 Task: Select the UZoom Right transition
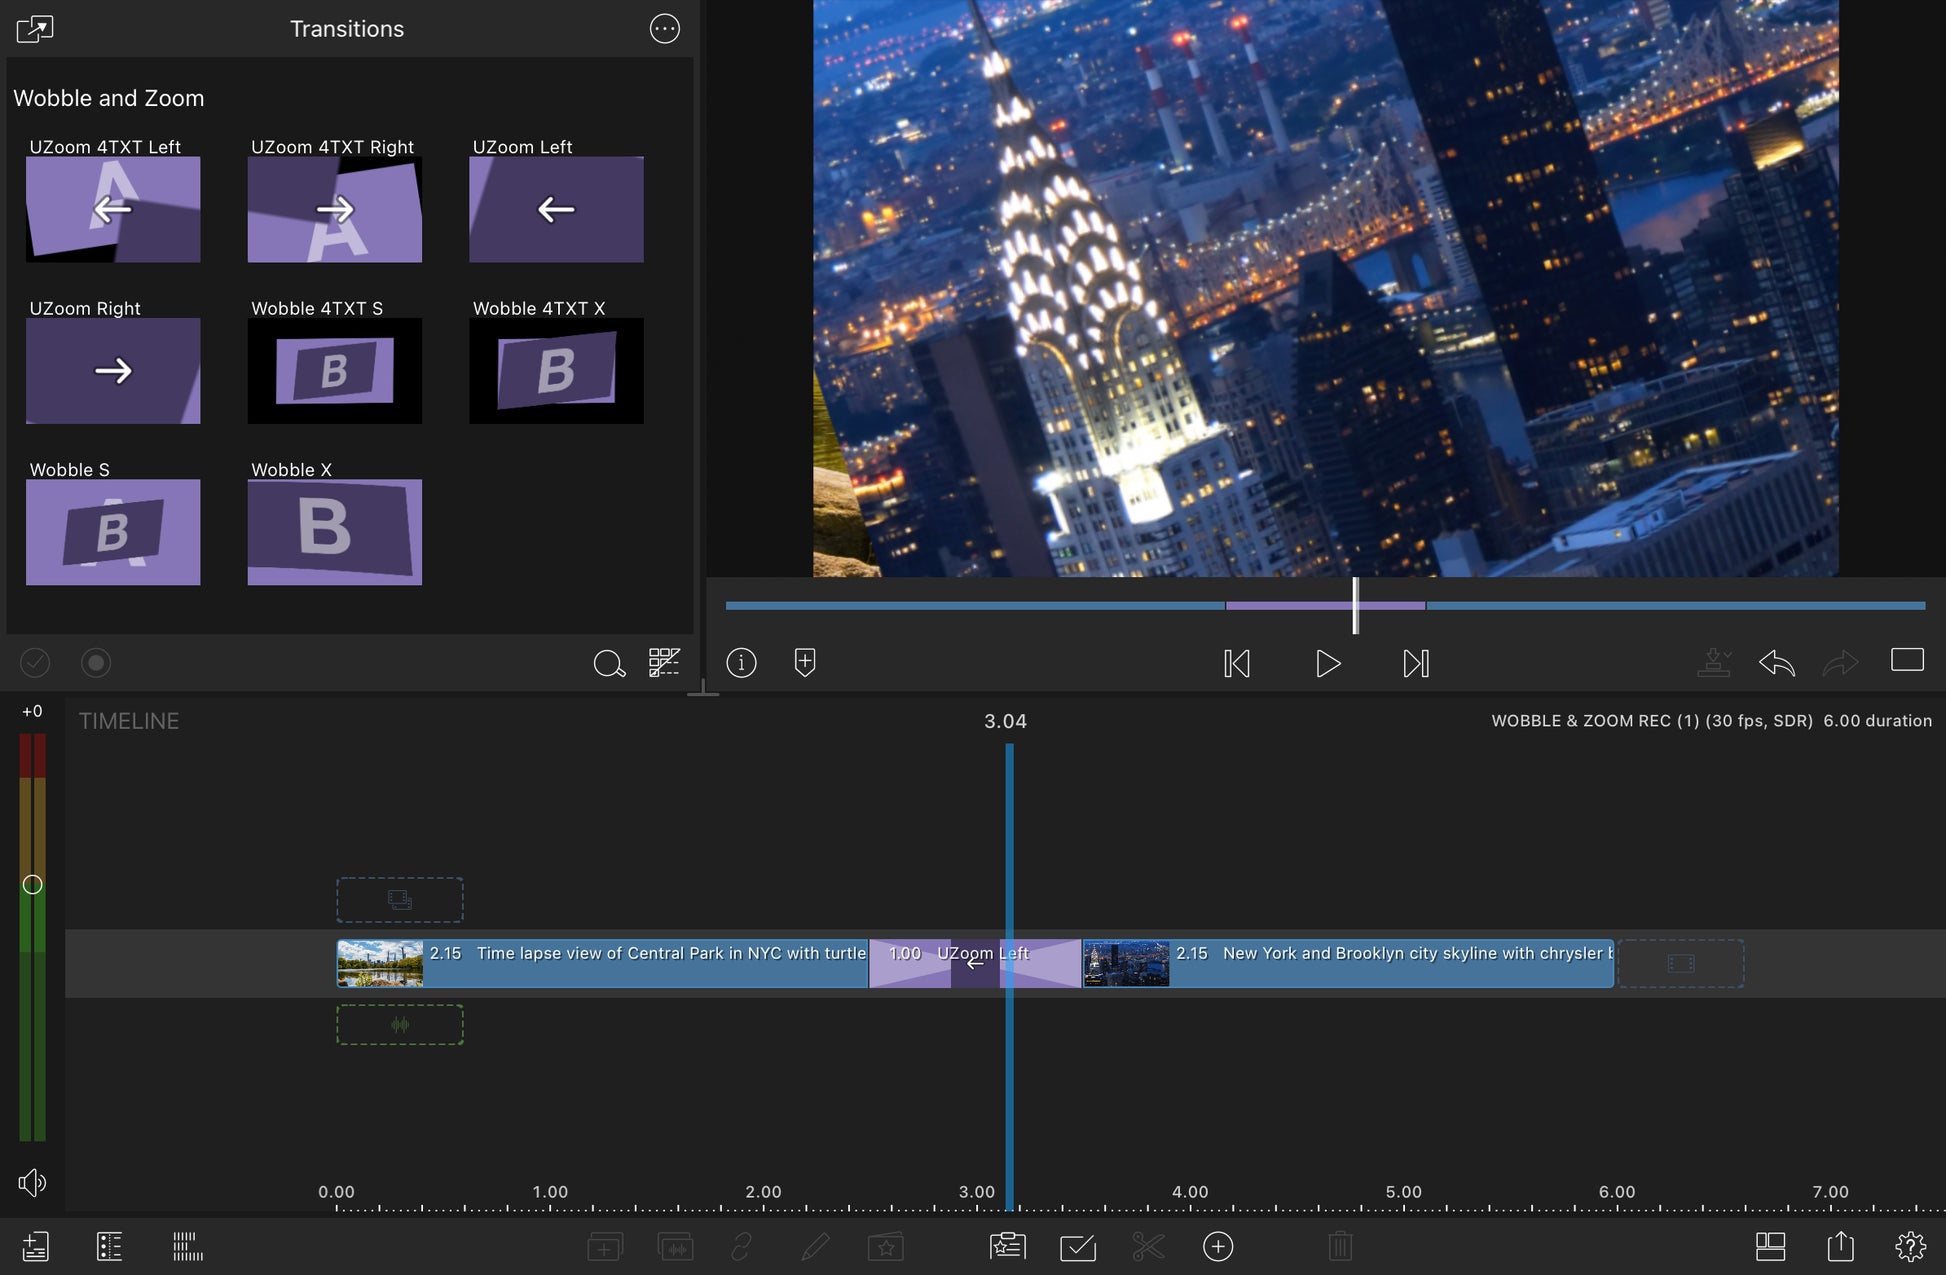(113, 371)
